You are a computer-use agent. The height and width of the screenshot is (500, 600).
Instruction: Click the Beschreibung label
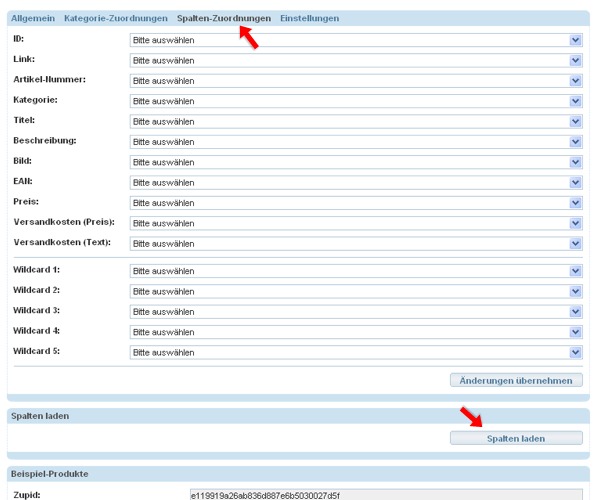tap(45, 140)
